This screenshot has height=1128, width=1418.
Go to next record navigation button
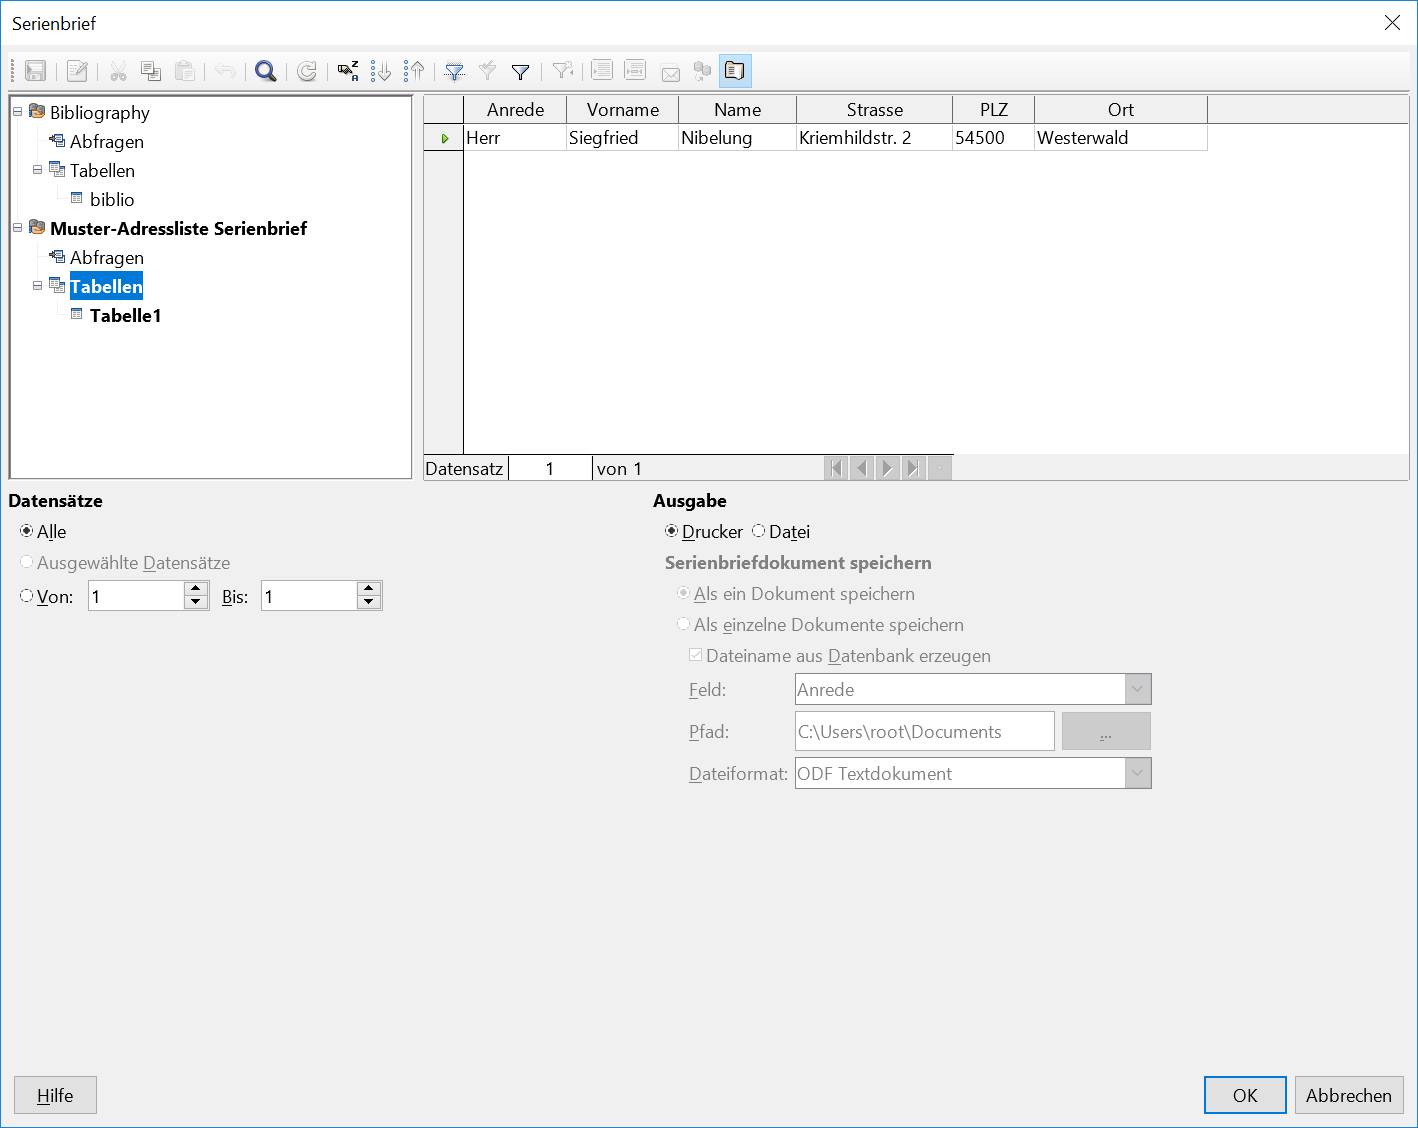point(888,468)
